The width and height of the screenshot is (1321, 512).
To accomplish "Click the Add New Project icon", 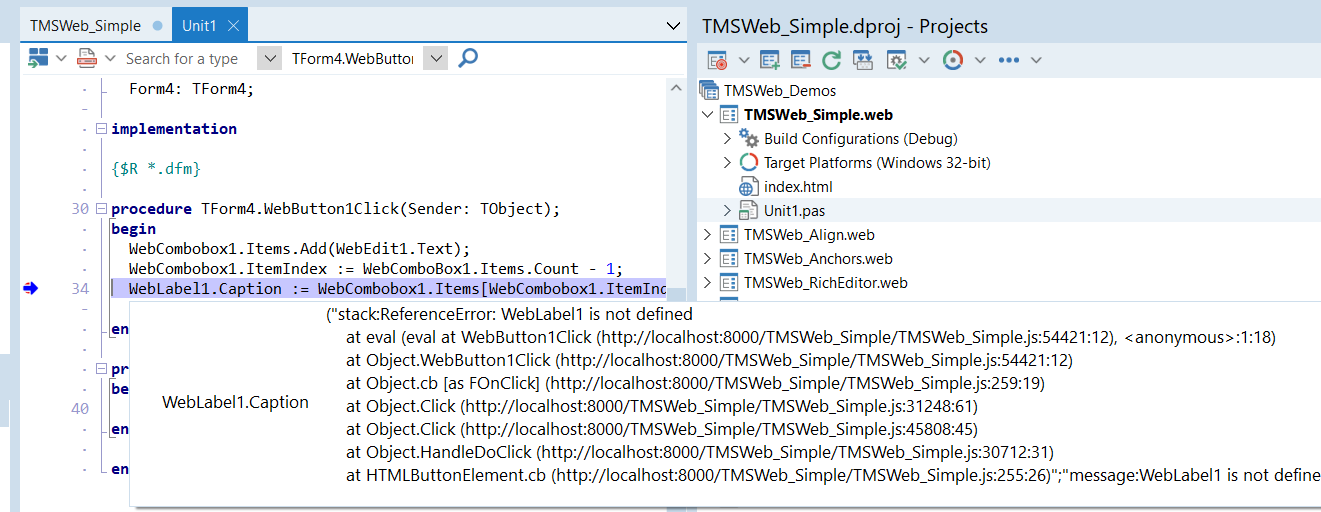I will tap(770, 60).
